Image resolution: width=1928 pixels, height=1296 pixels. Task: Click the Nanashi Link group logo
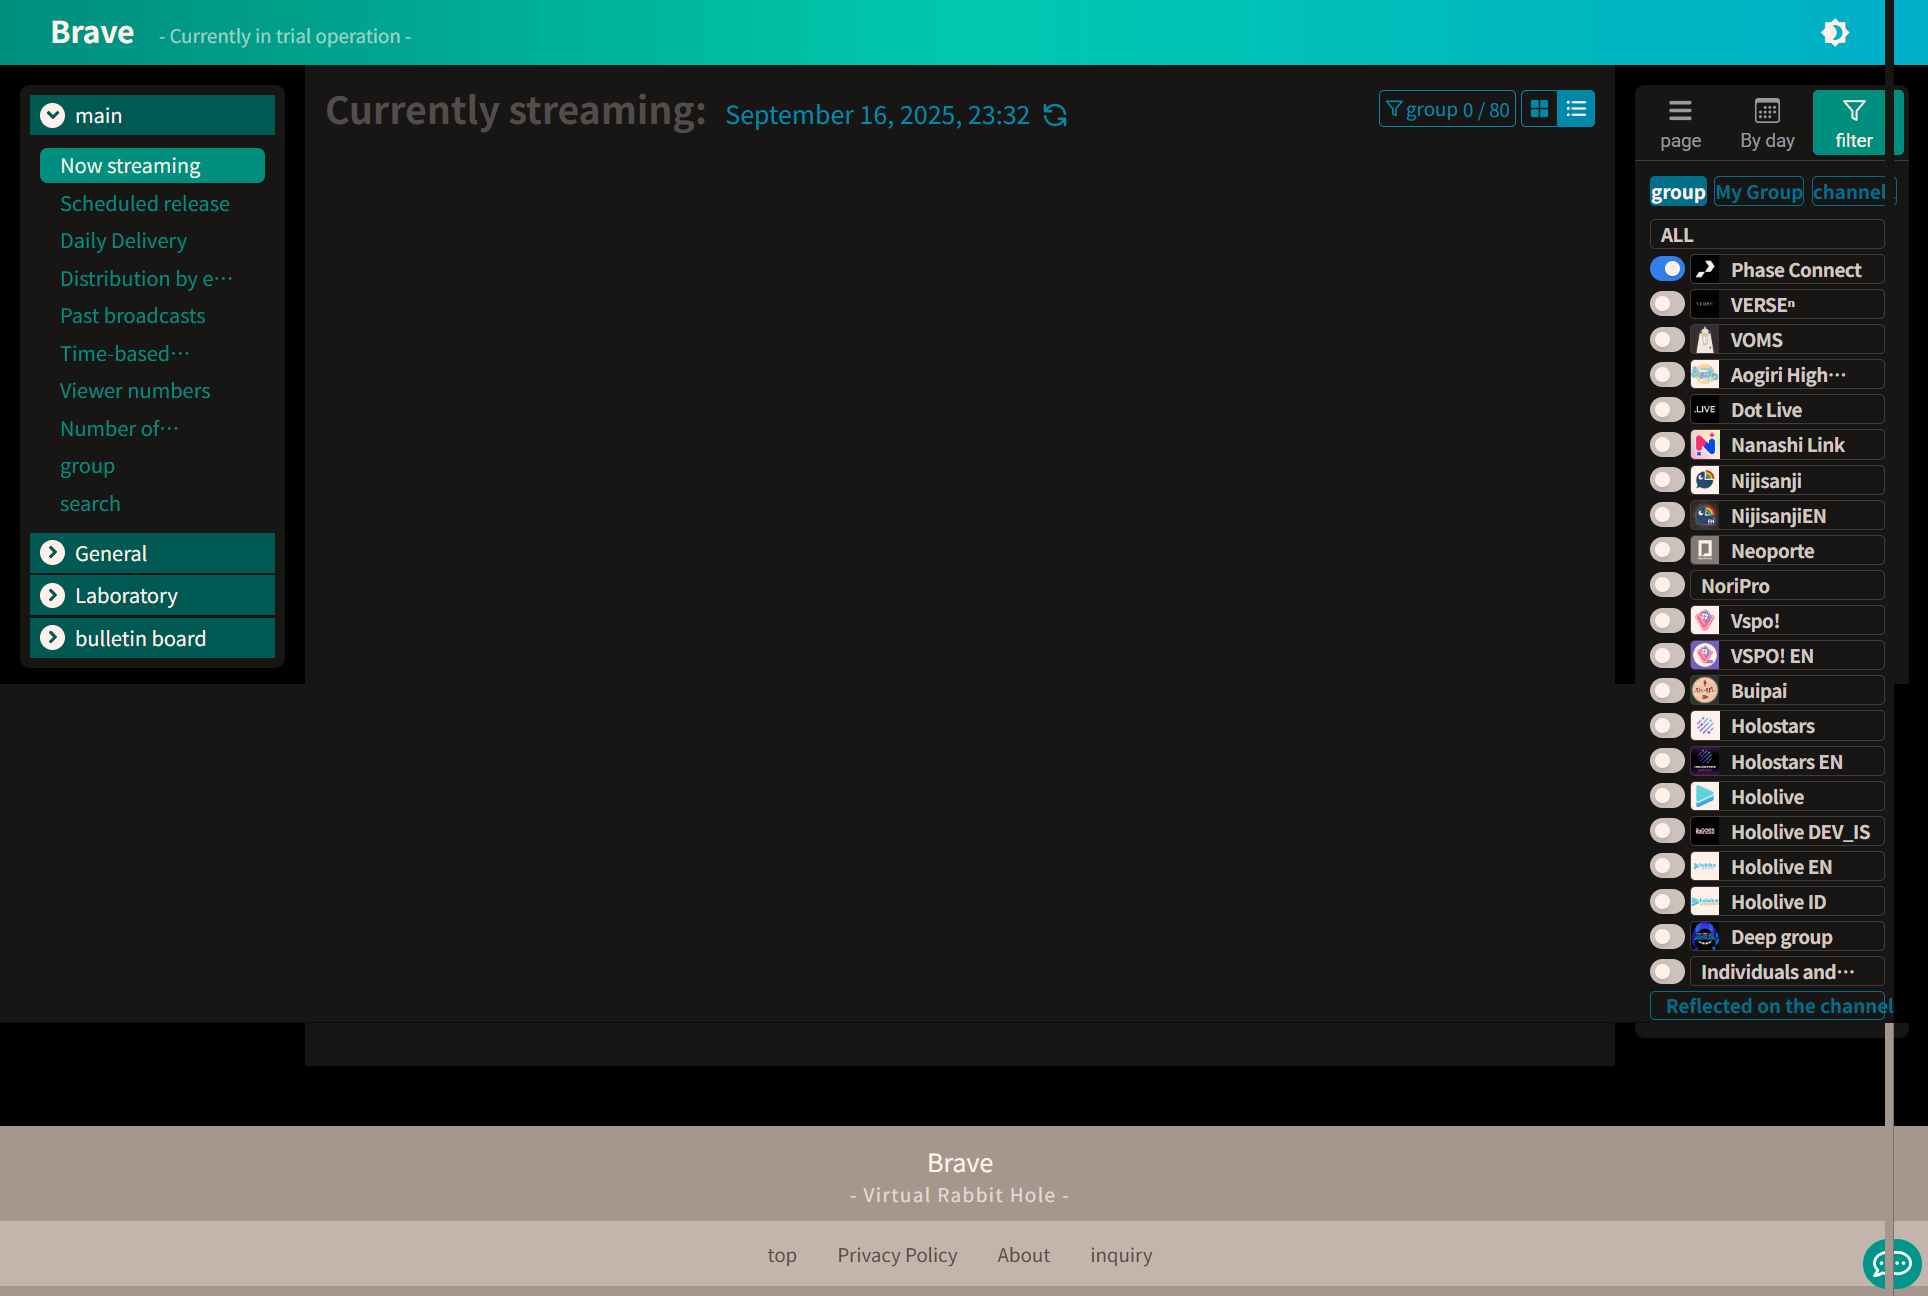[x=1705, y=445]
